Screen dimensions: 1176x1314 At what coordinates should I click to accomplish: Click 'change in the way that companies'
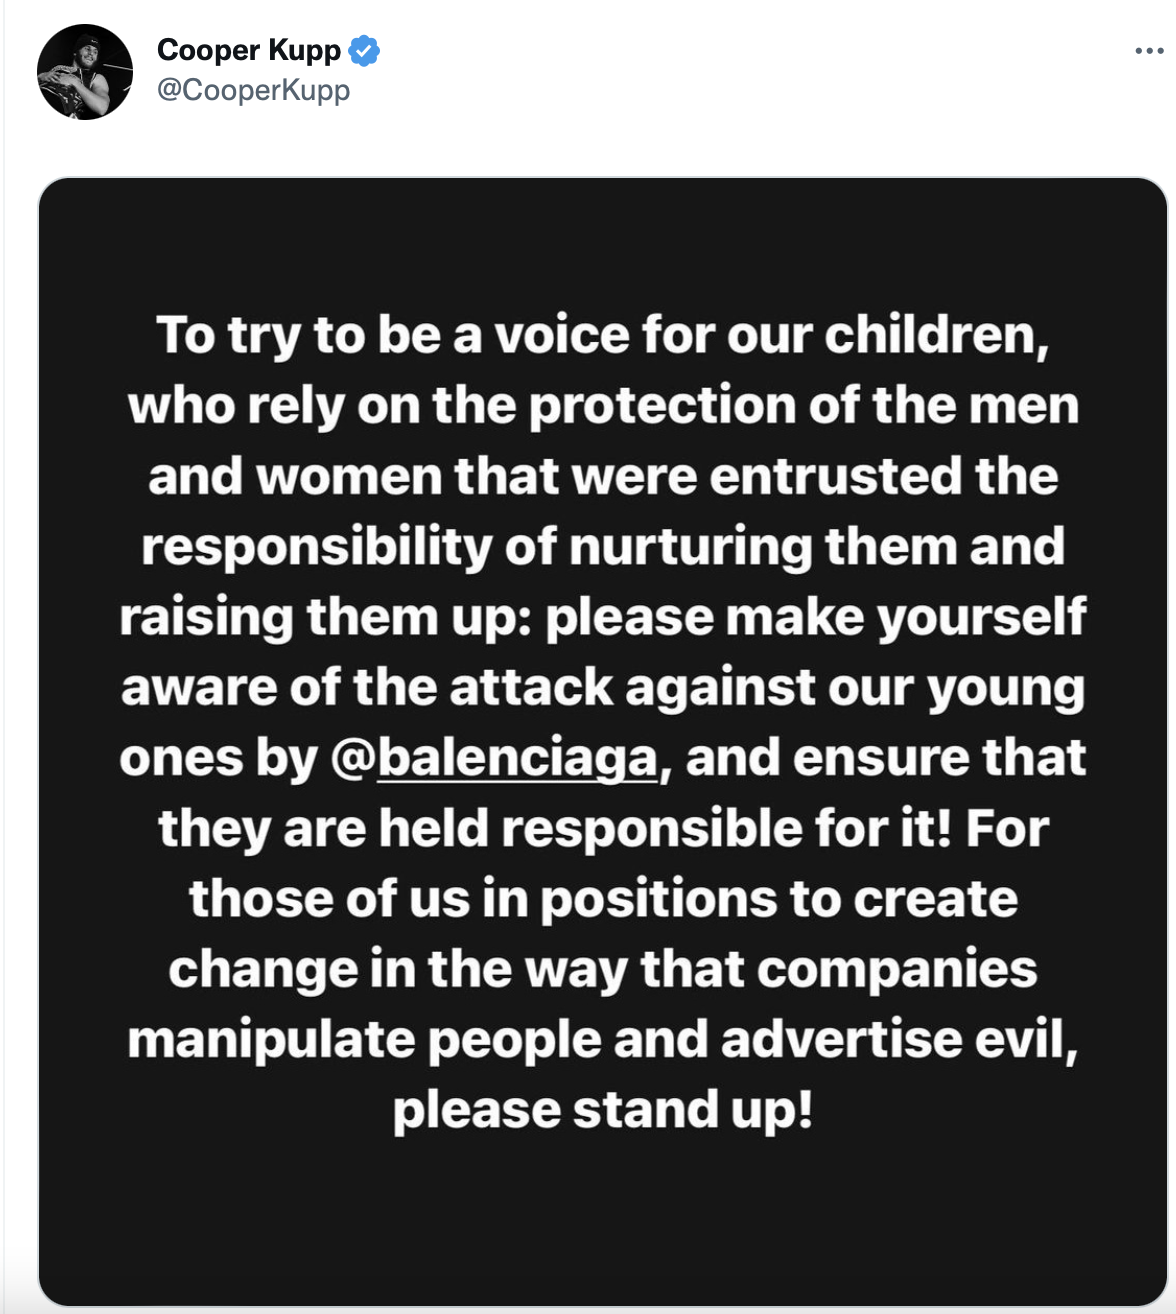pyautogui.click(x=602, y=969)
